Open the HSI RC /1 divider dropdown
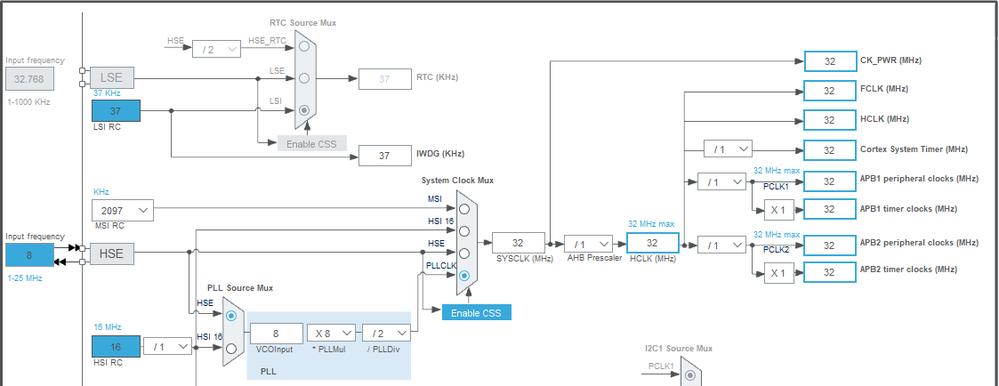 [168, 347]
